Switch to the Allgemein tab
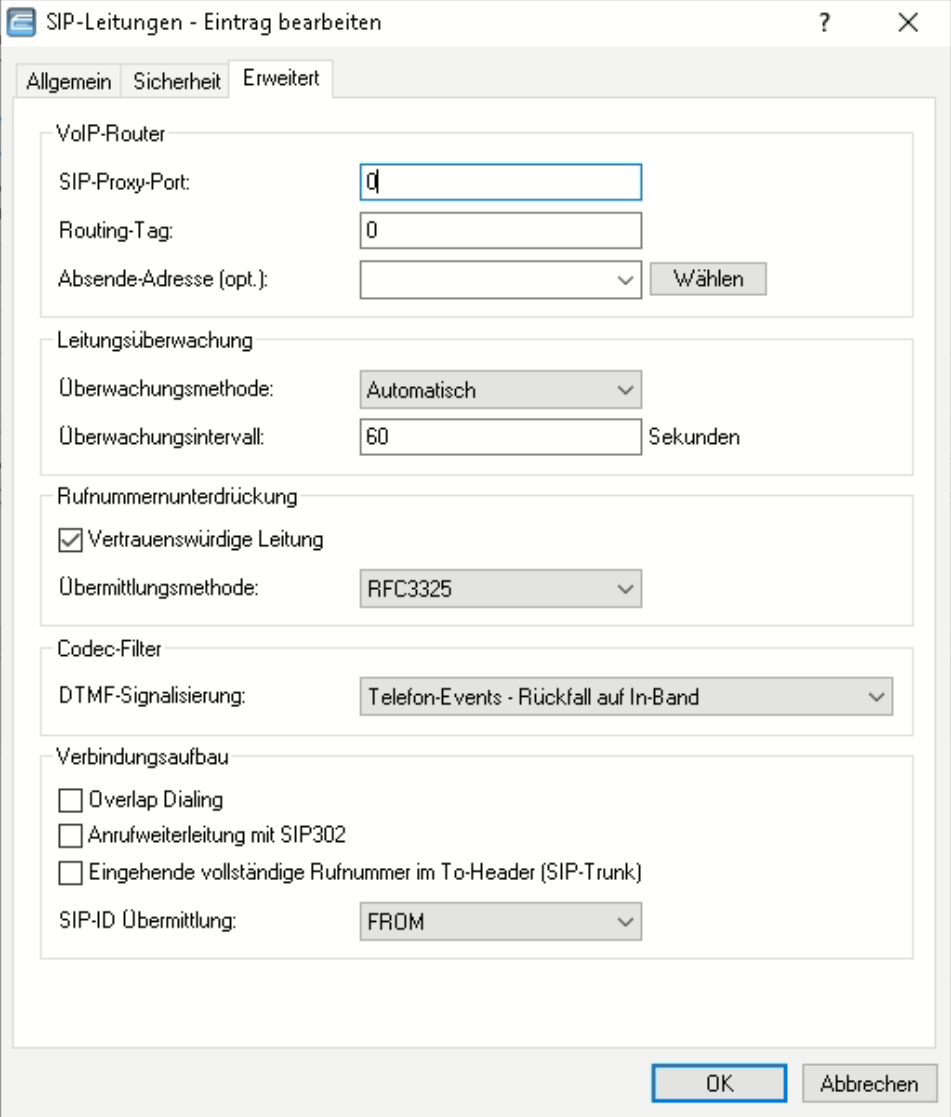The image size is (951, 1117). click(x=69, y=81)
